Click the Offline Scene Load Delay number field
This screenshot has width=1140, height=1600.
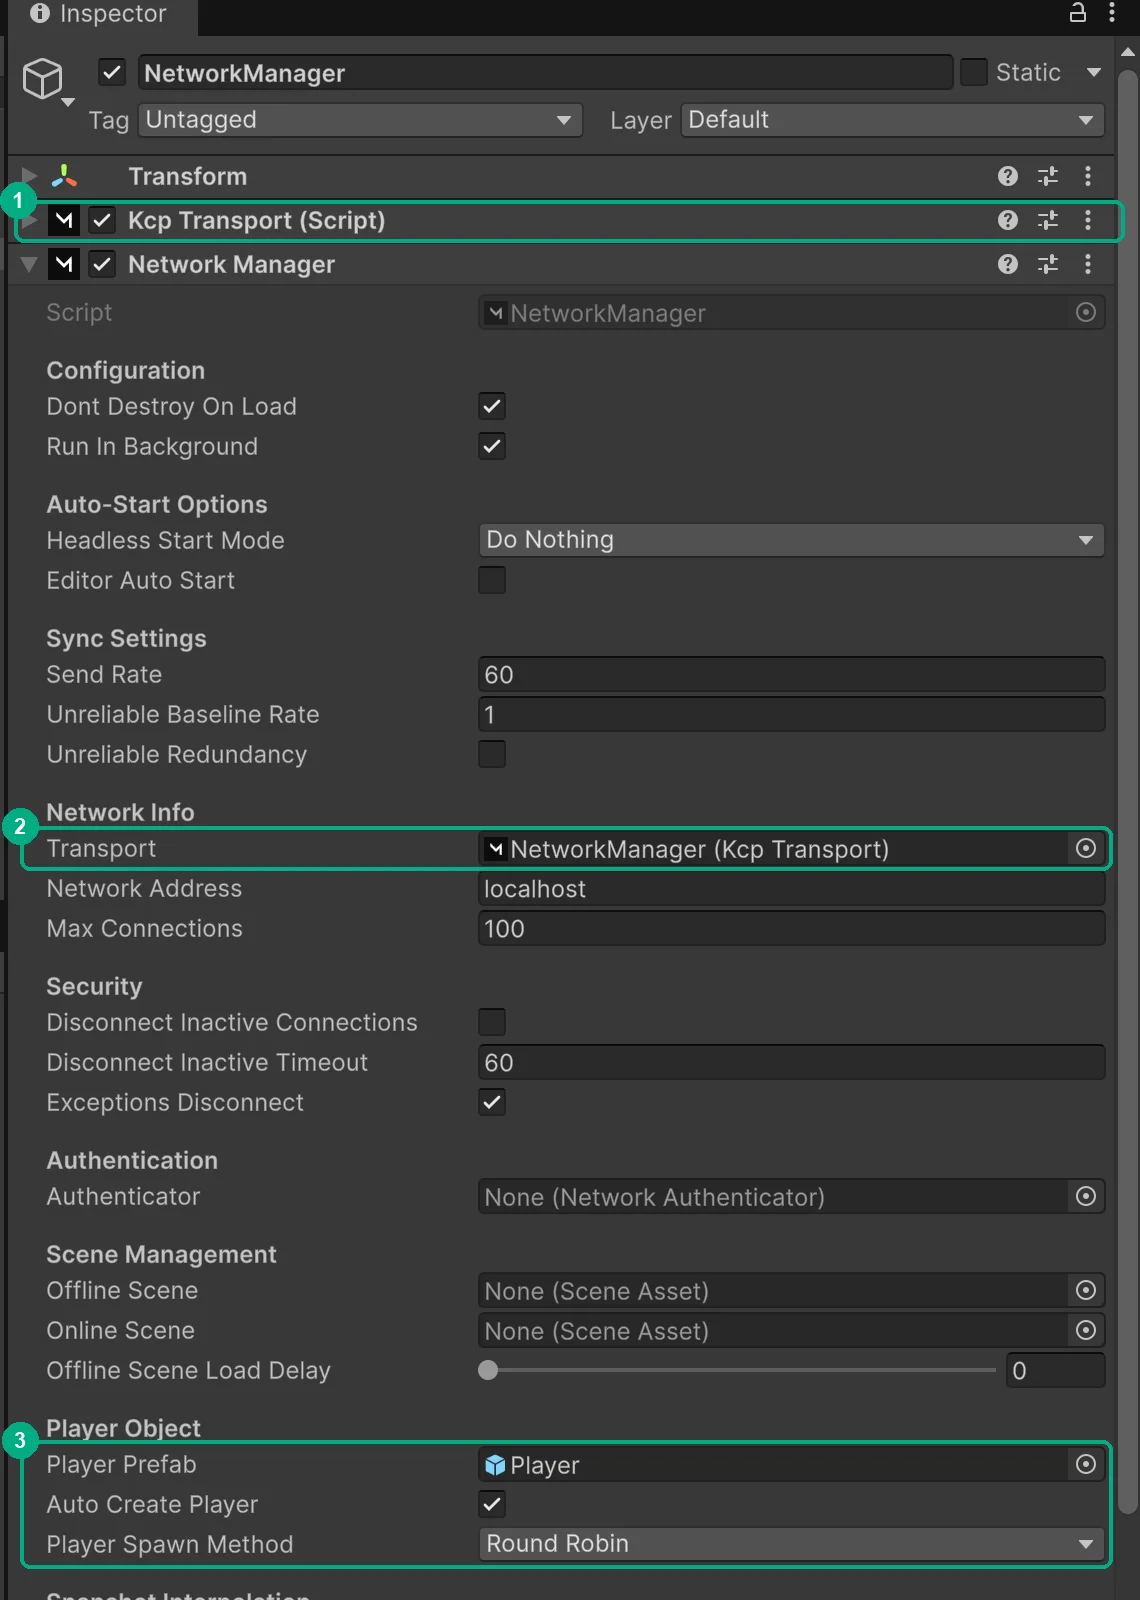pos(1056,1370)
